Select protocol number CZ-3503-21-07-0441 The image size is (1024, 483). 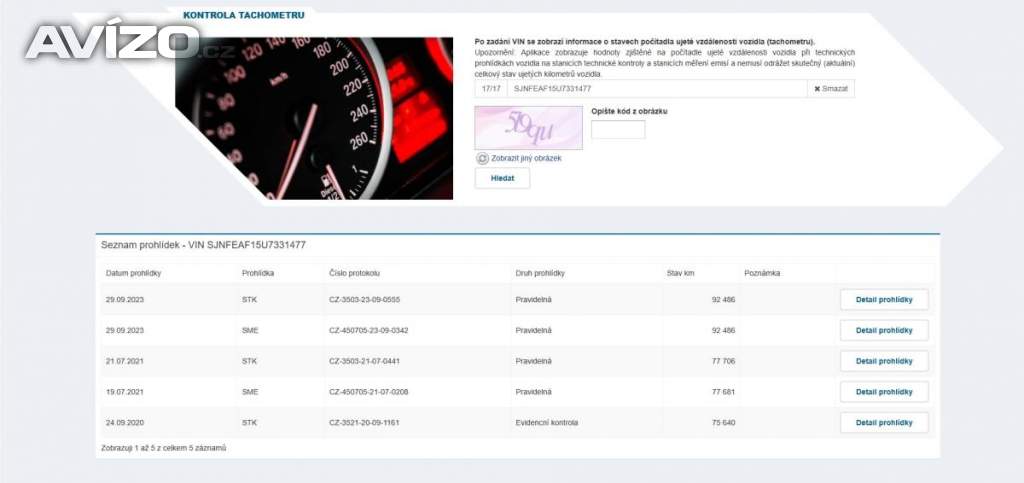(x=364, y=361)
